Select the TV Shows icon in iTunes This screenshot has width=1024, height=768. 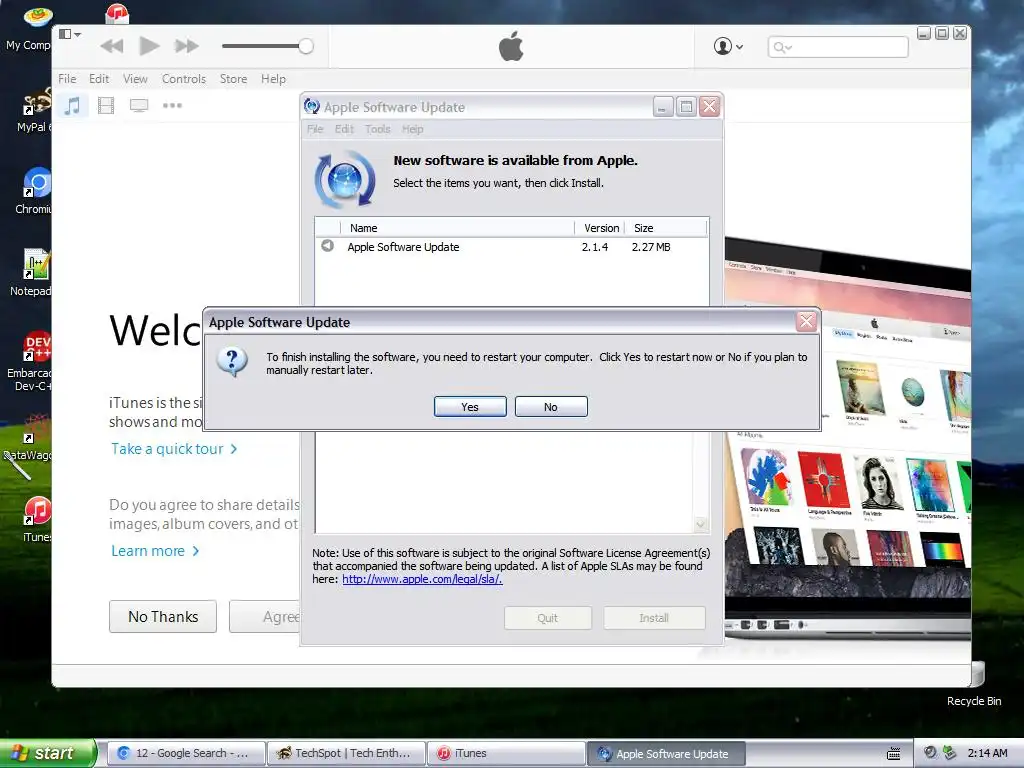139,105
